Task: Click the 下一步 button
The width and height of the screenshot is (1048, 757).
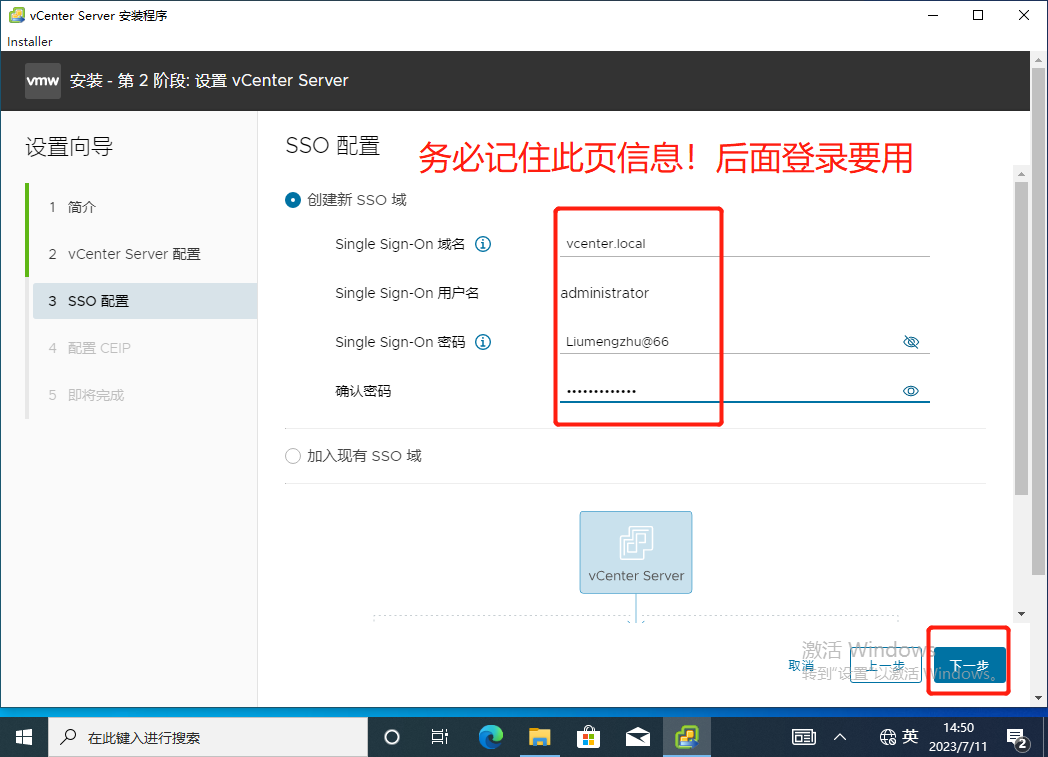Action: coord(969,665)
